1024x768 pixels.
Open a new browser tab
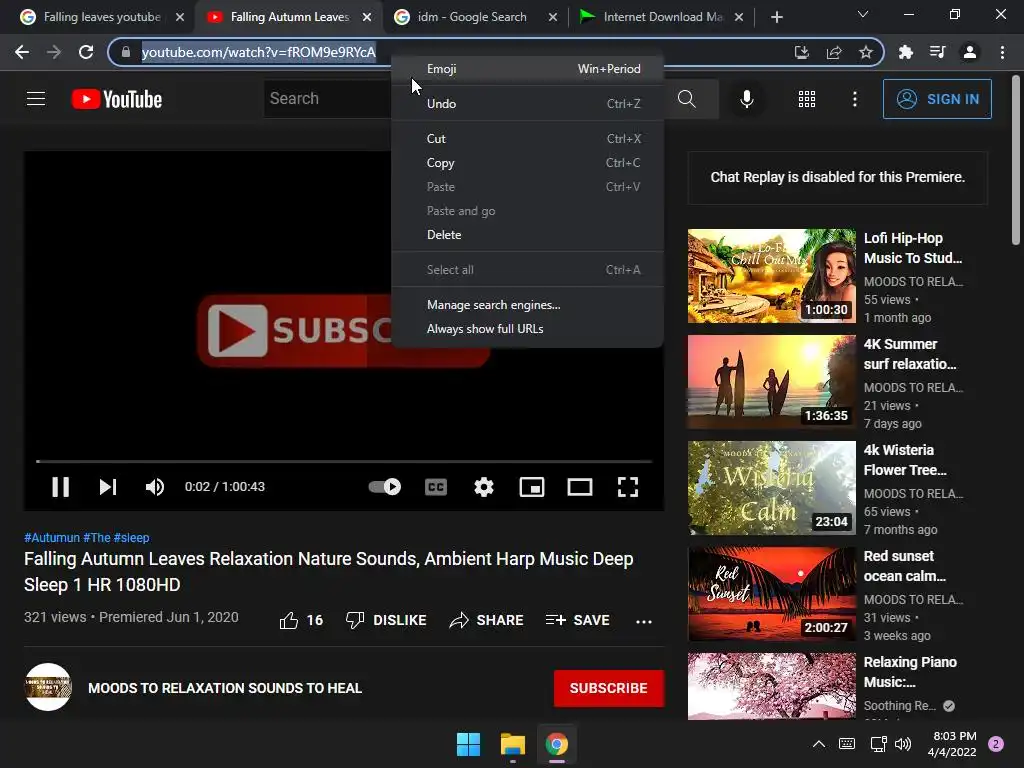click(776, 17)
